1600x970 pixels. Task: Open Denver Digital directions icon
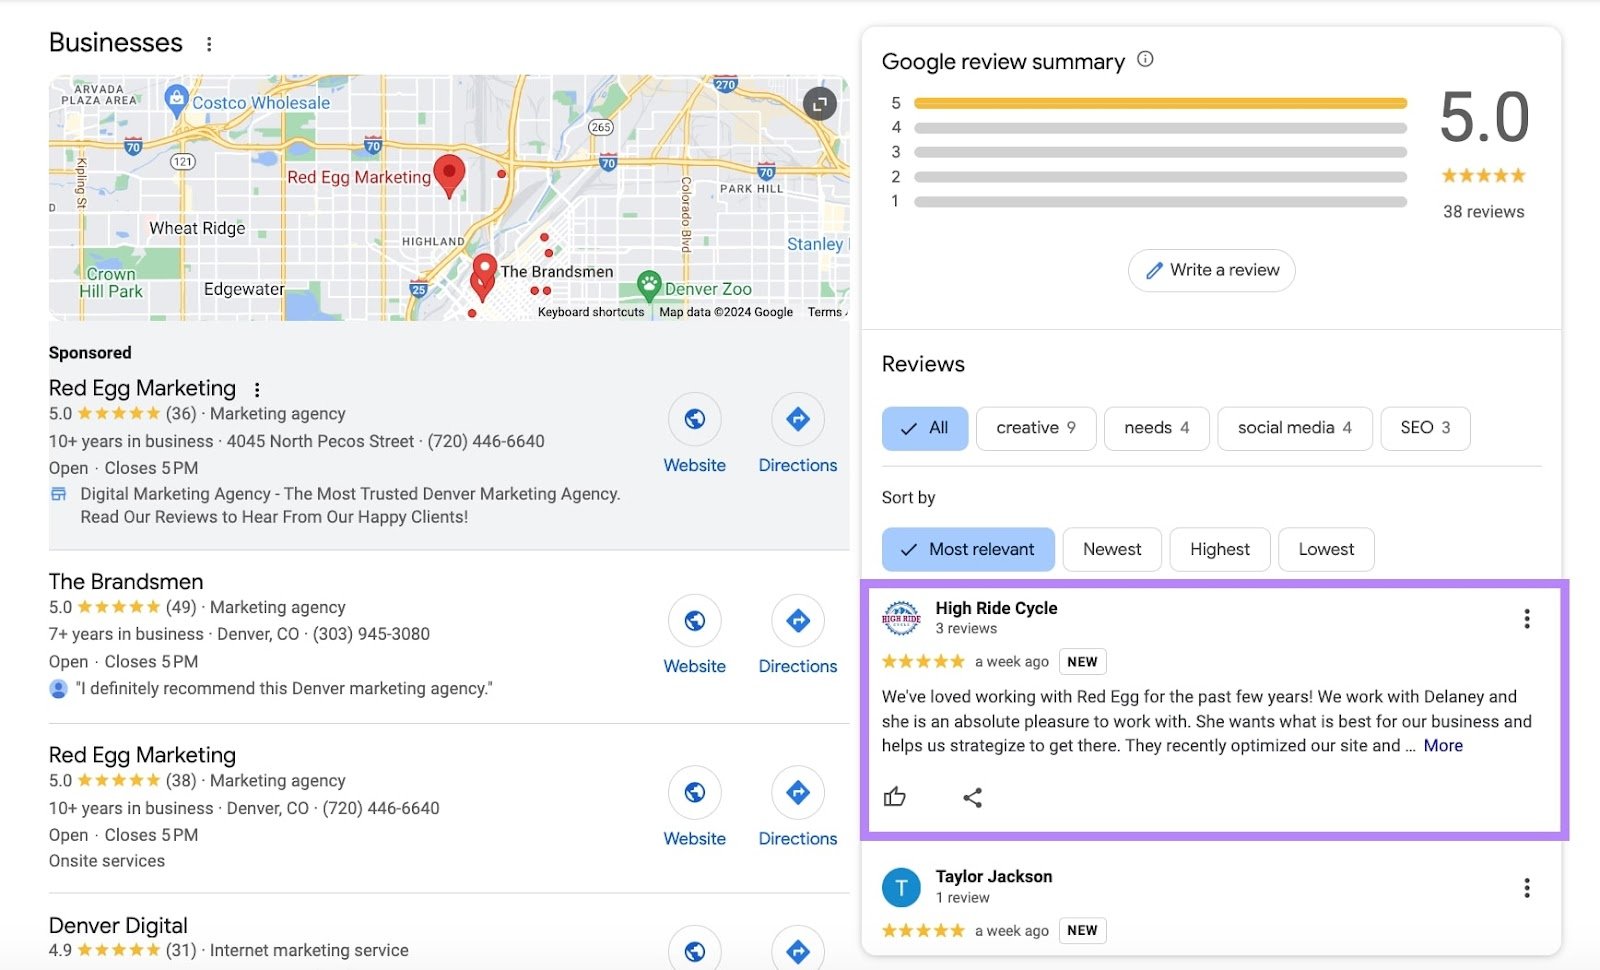point(797,950)
